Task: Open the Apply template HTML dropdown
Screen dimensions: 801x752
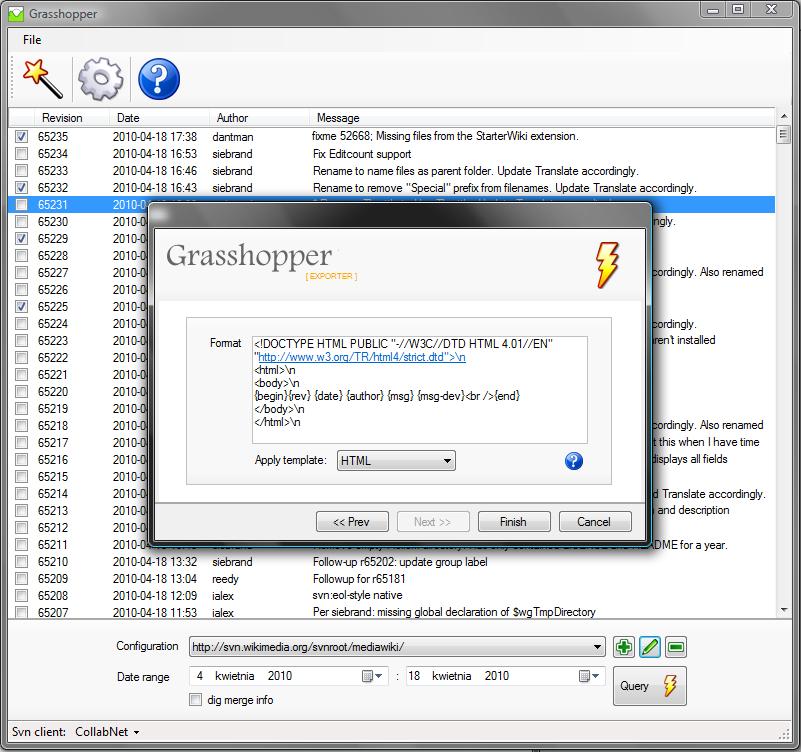Action: pyautogui.click(x=396, y=461)
